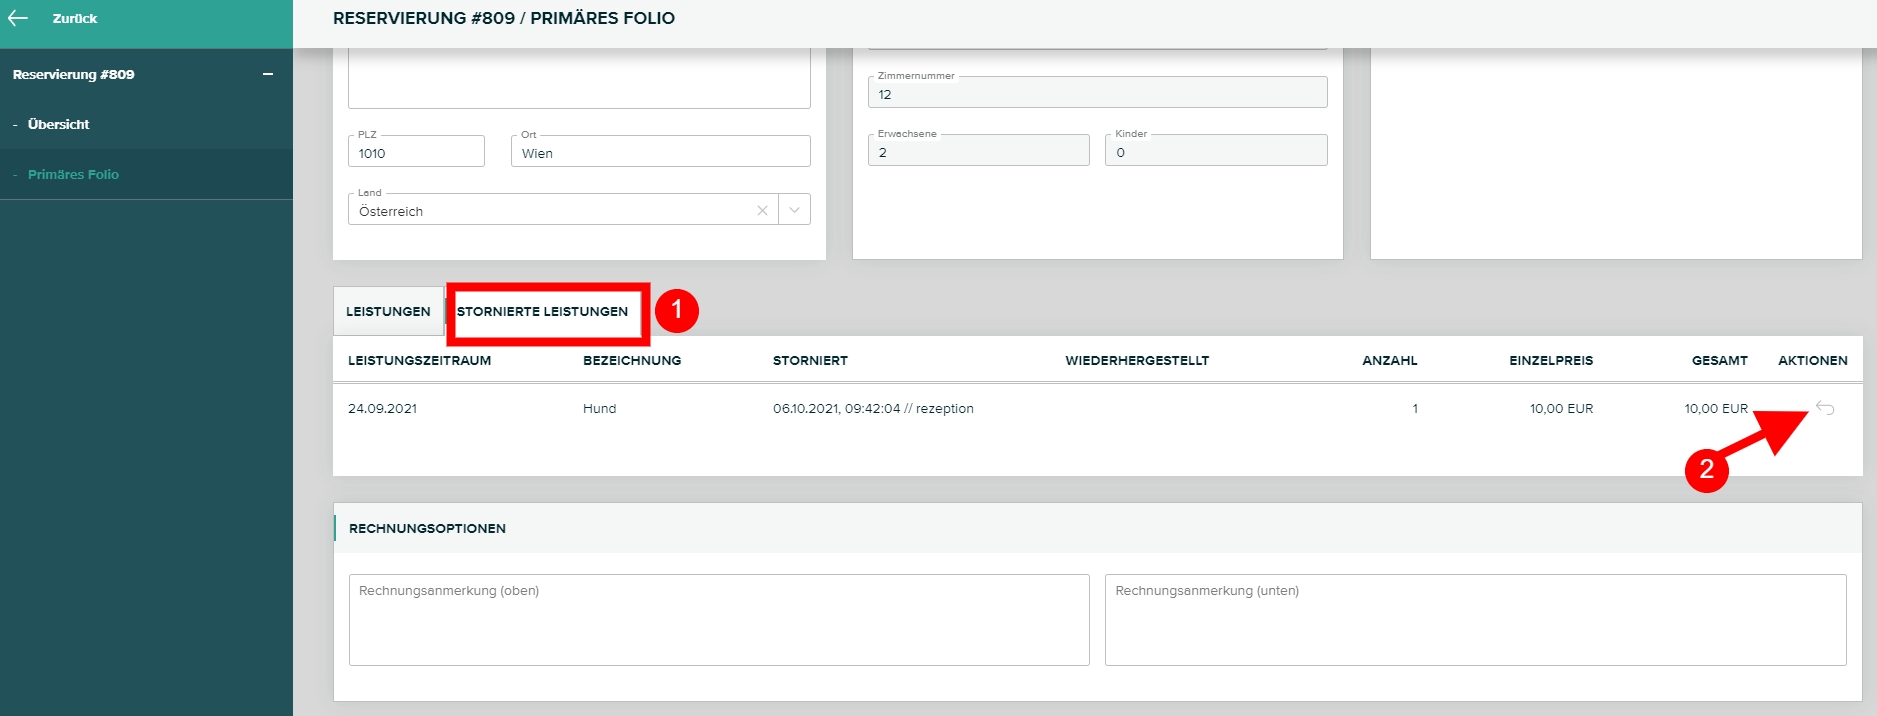Screen dimensions: 1877x716
Task: Click the Ort field containing Wien
Action: point(660,153)
